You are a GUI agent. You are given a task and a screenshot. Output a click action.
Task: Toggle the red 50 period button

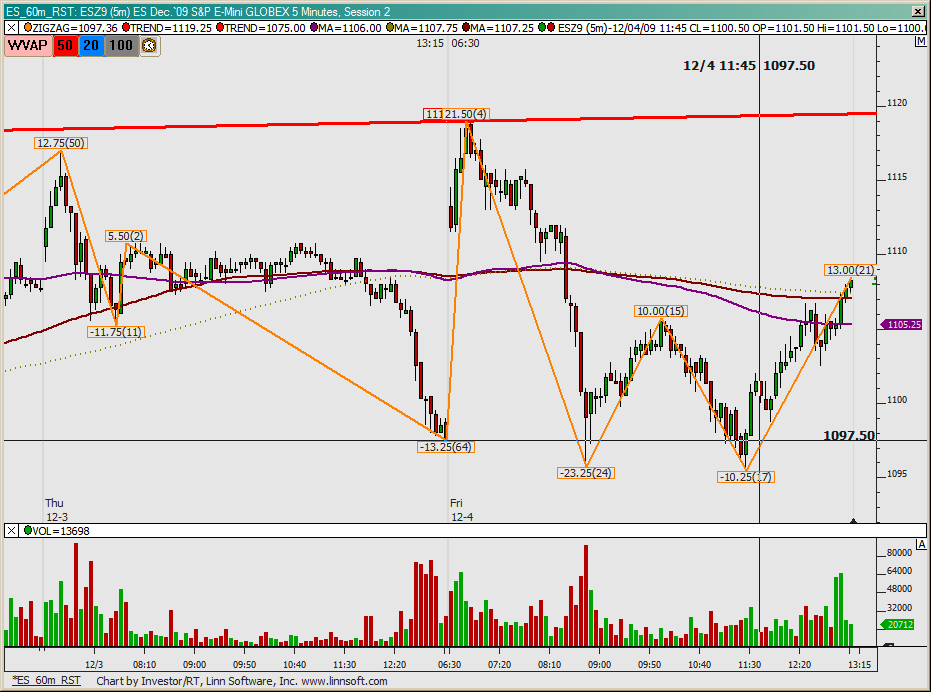[x=64, y=46]
